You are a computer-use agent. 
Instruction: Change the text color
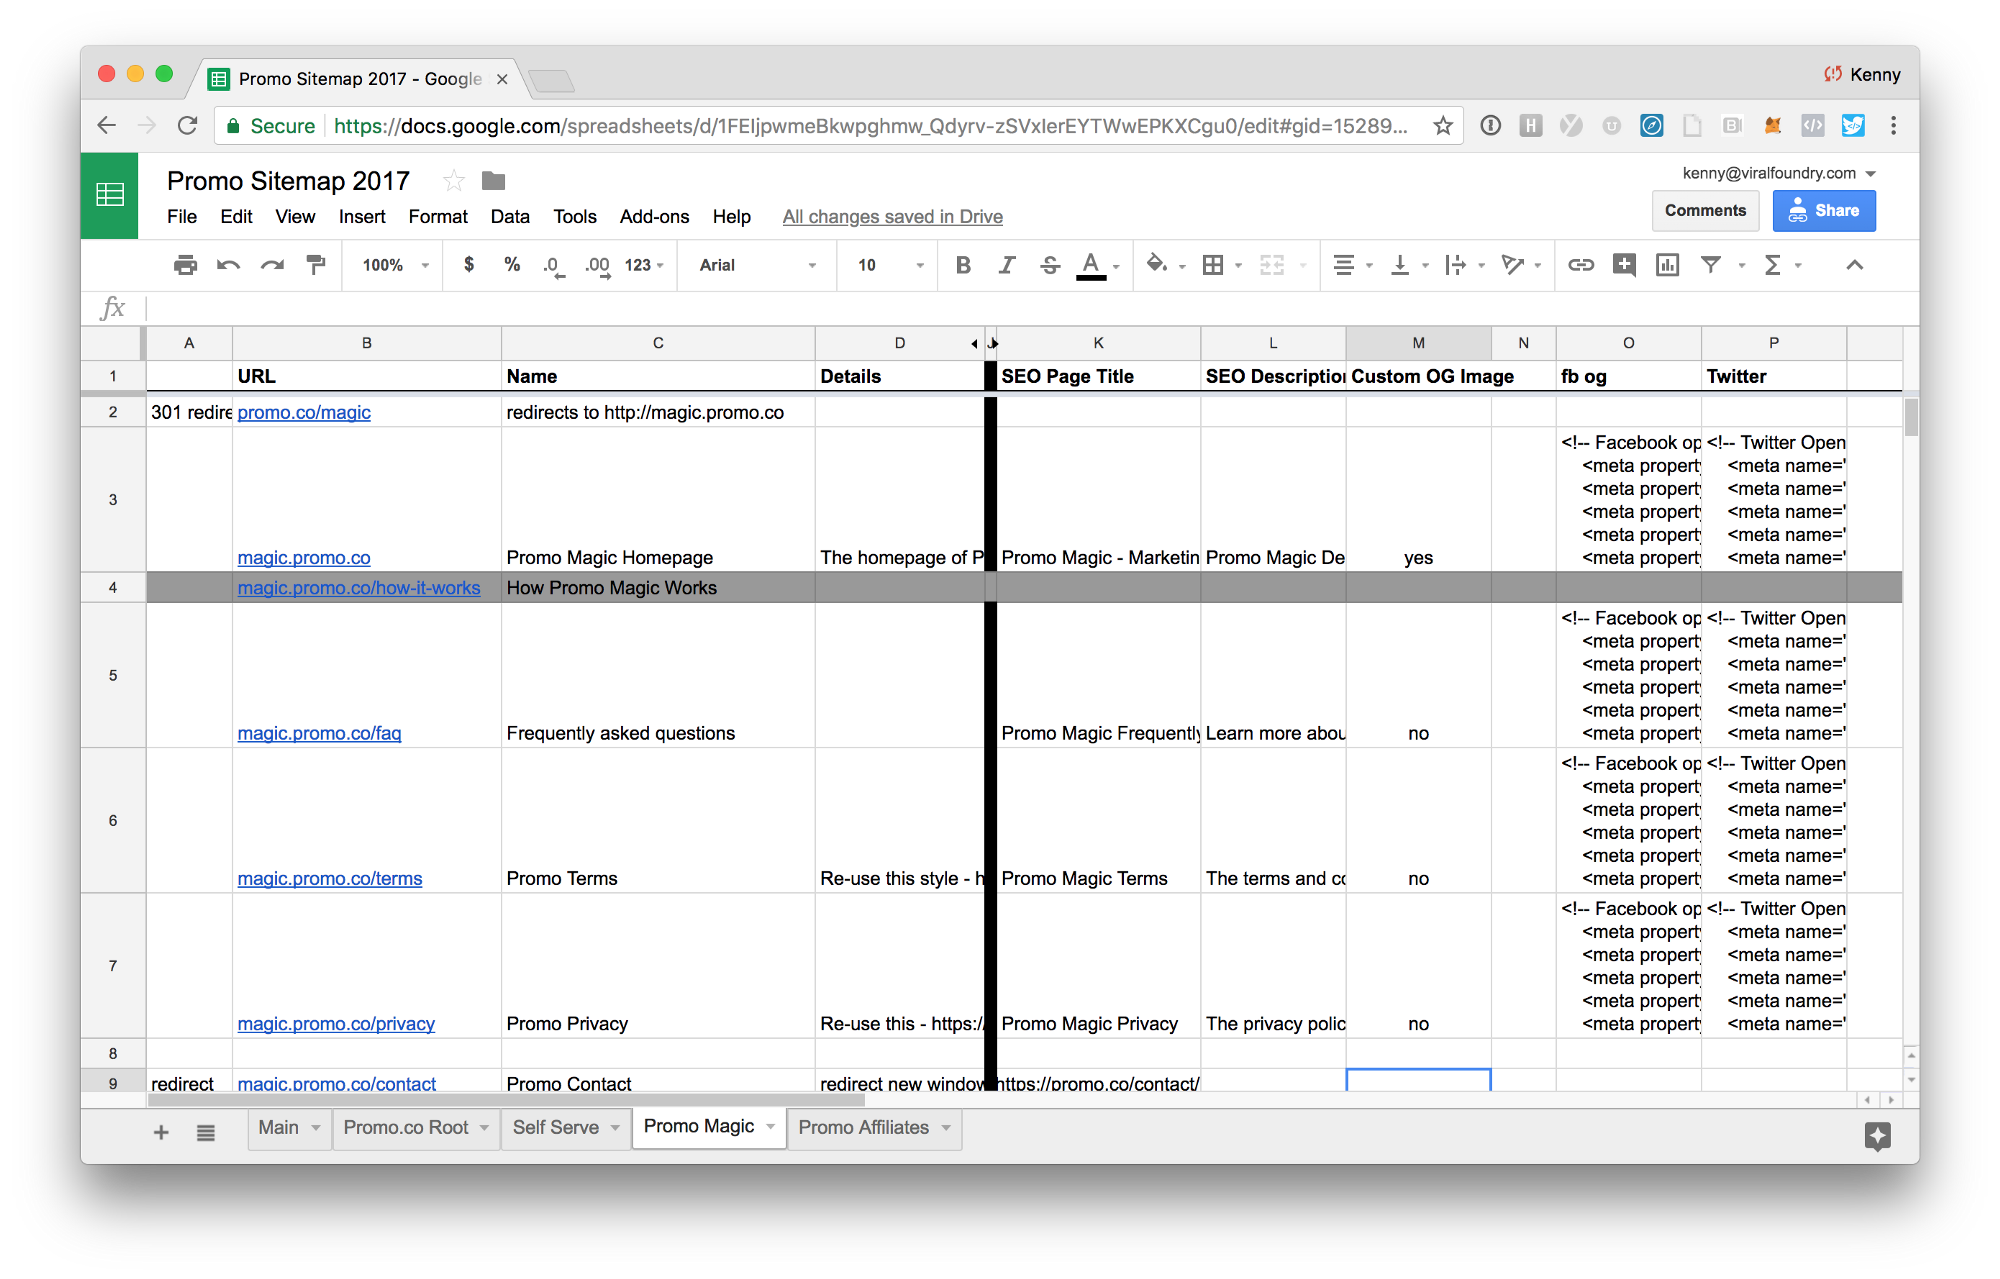[1092, 265]
